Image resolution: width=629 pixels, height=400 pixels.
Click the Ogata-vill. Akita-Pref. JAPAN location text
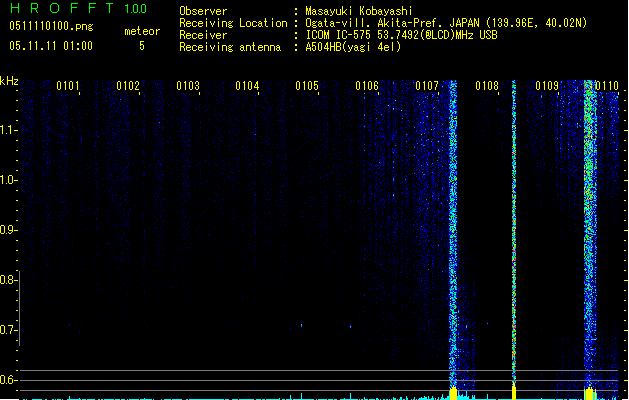tap(446, 23)
